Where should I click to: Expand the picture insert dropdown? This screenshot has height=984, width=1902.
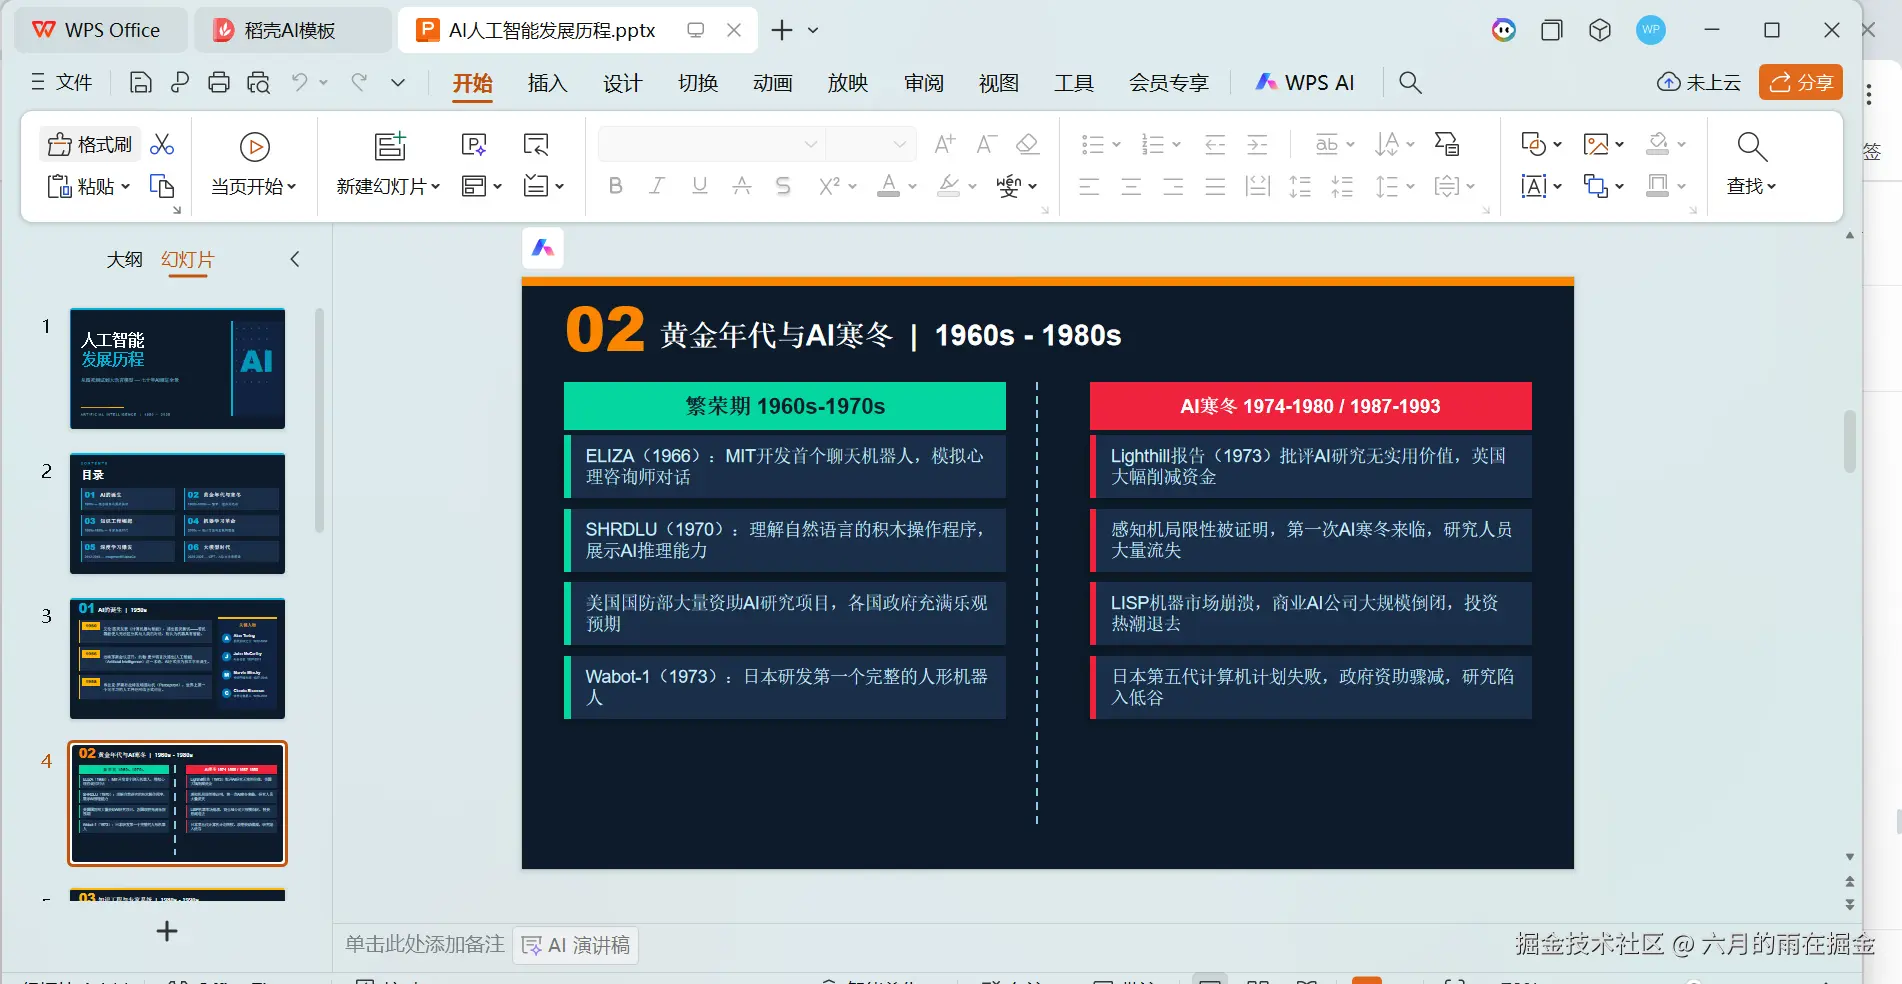(x=1619, y=145)
